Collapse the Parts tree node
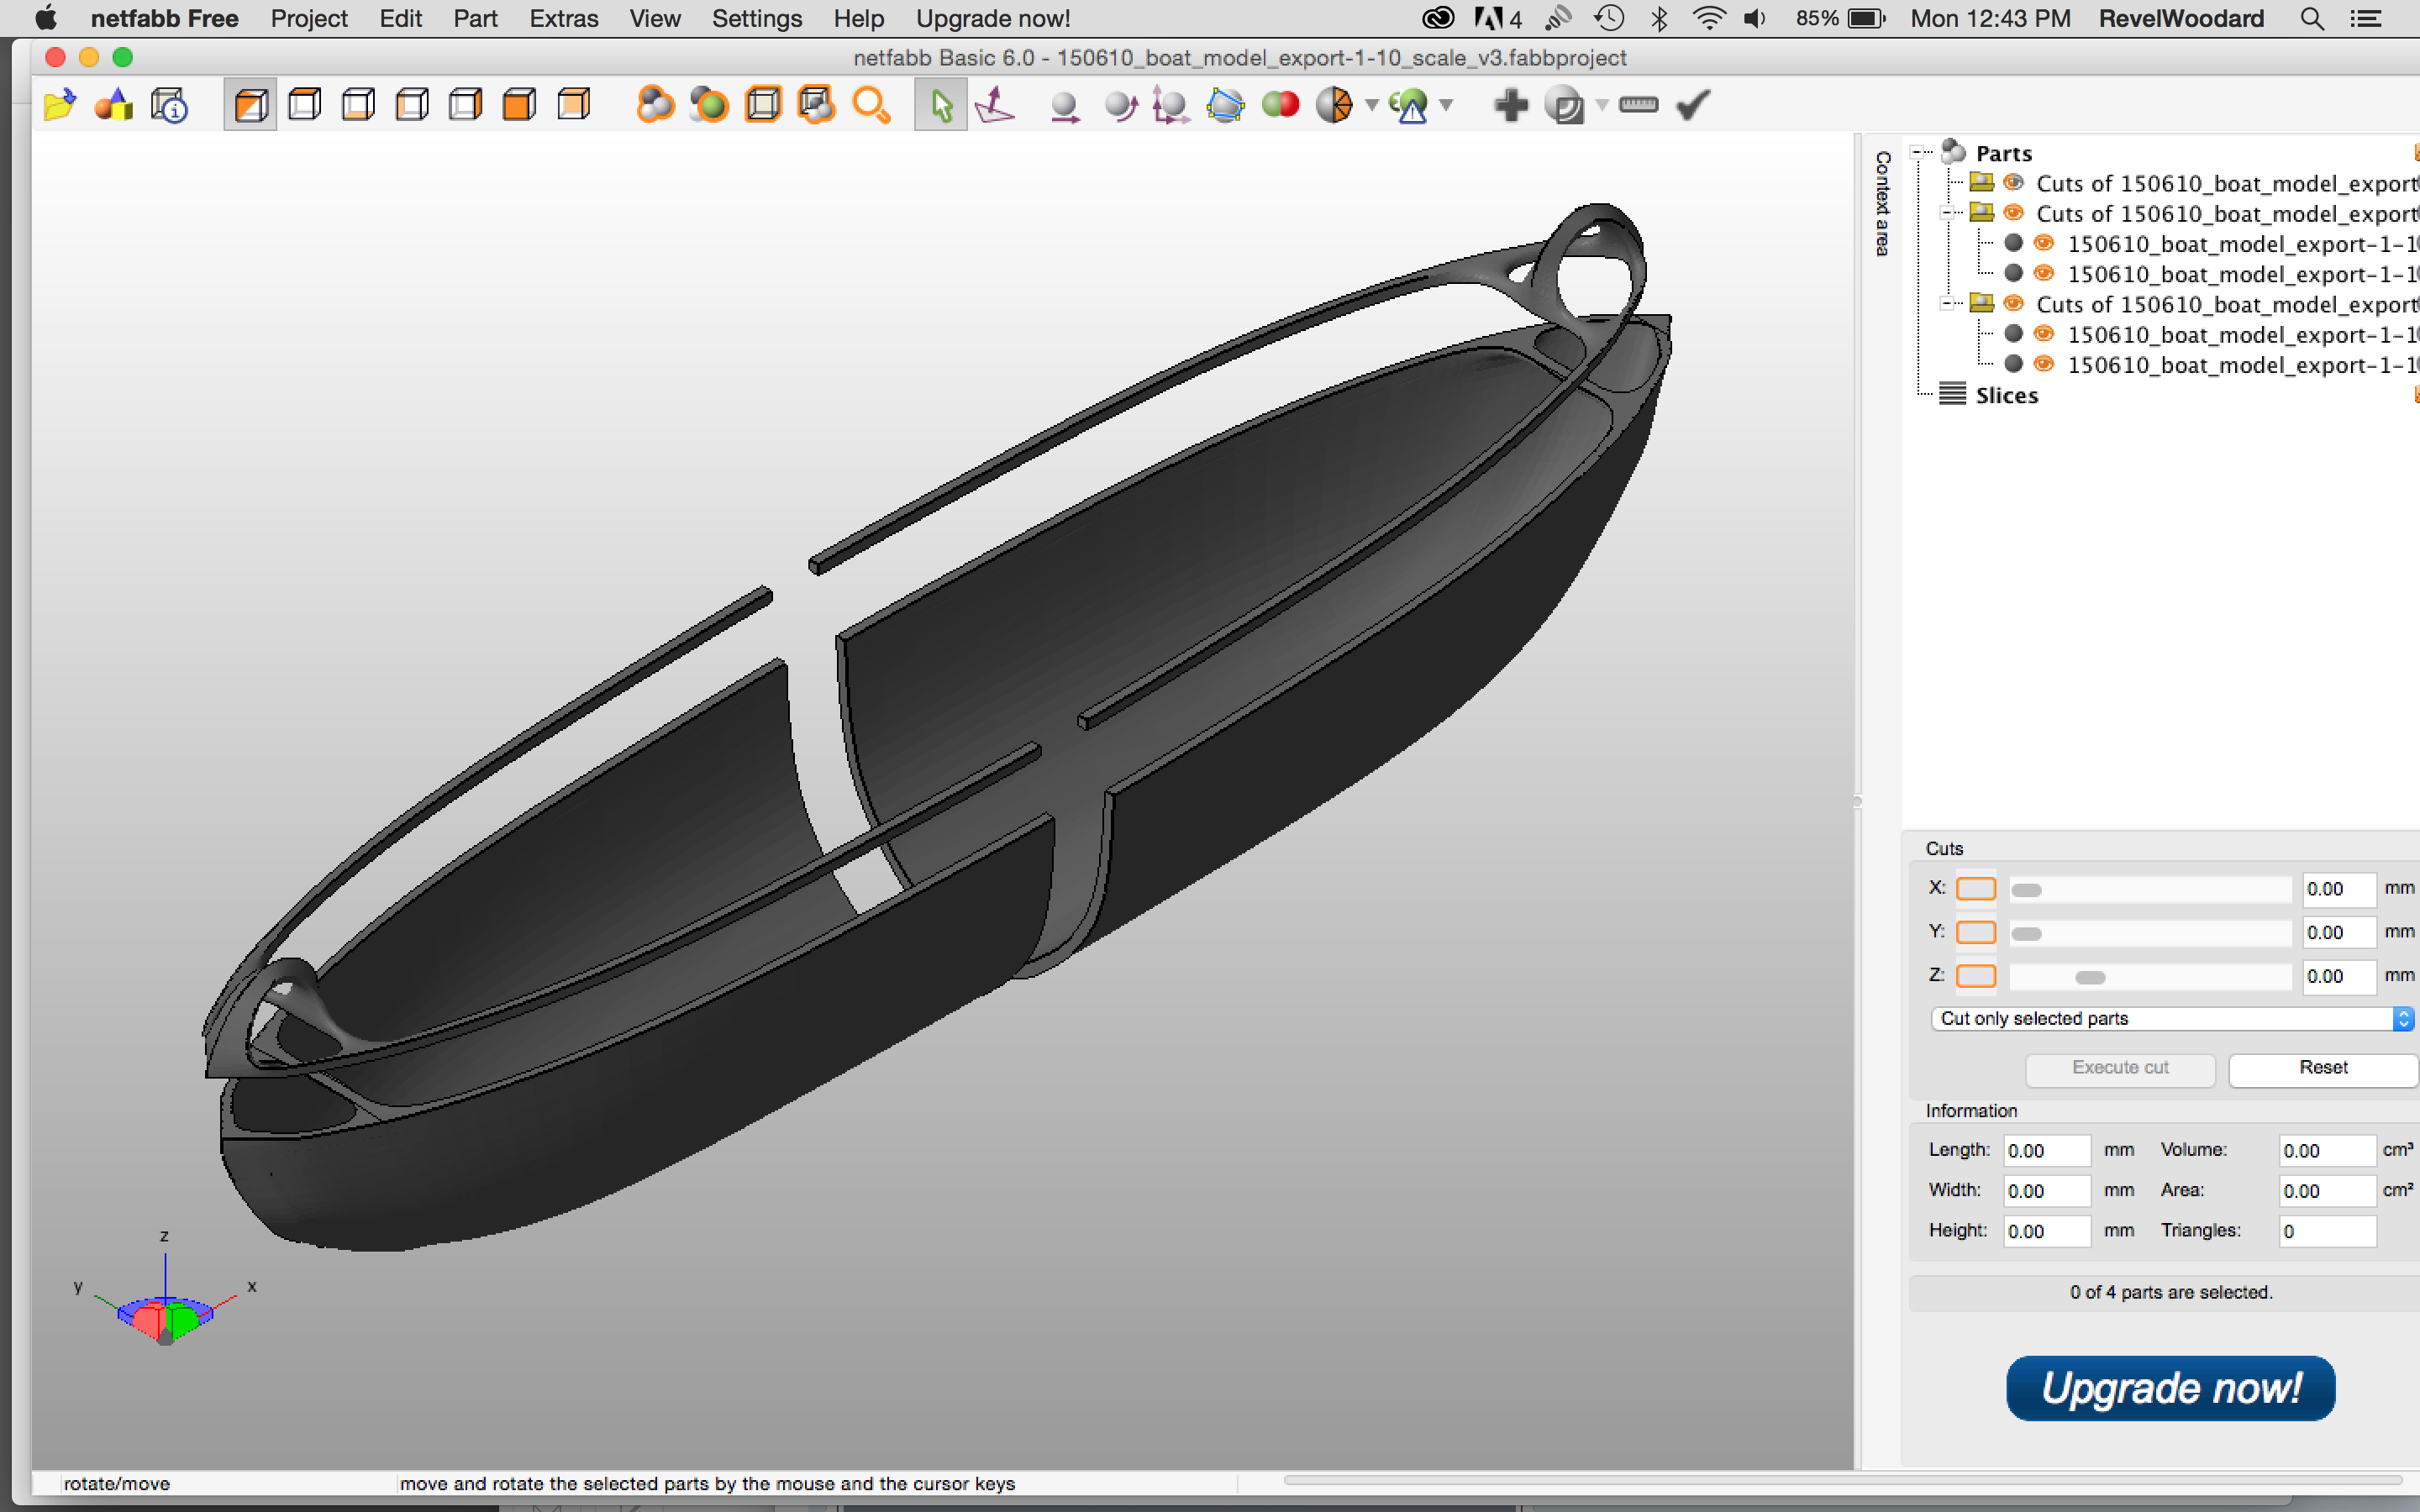This screenshot has height=1512, width=2420. point(1917,153)
